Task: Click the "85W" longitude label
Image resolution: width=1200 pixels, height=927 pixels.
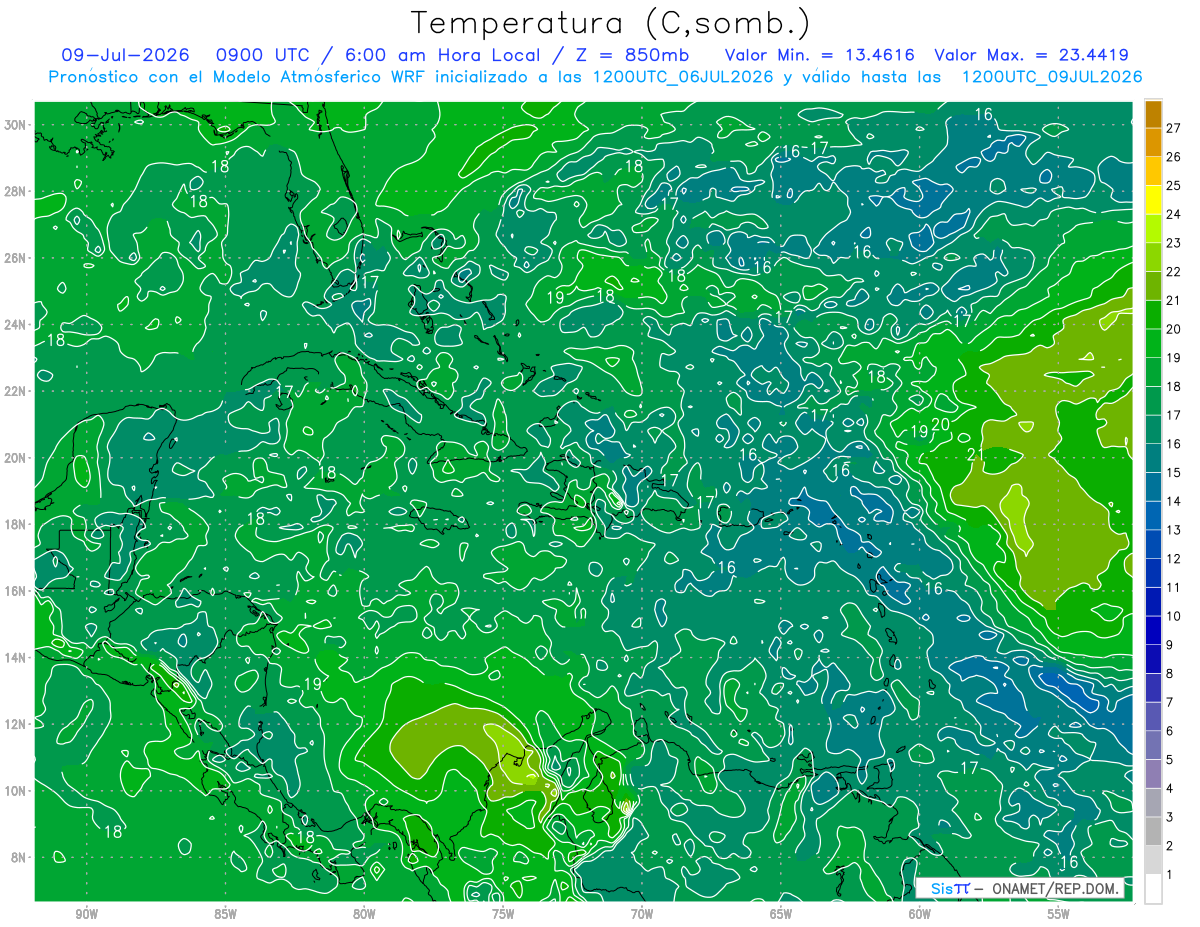Action: point(226,914)
